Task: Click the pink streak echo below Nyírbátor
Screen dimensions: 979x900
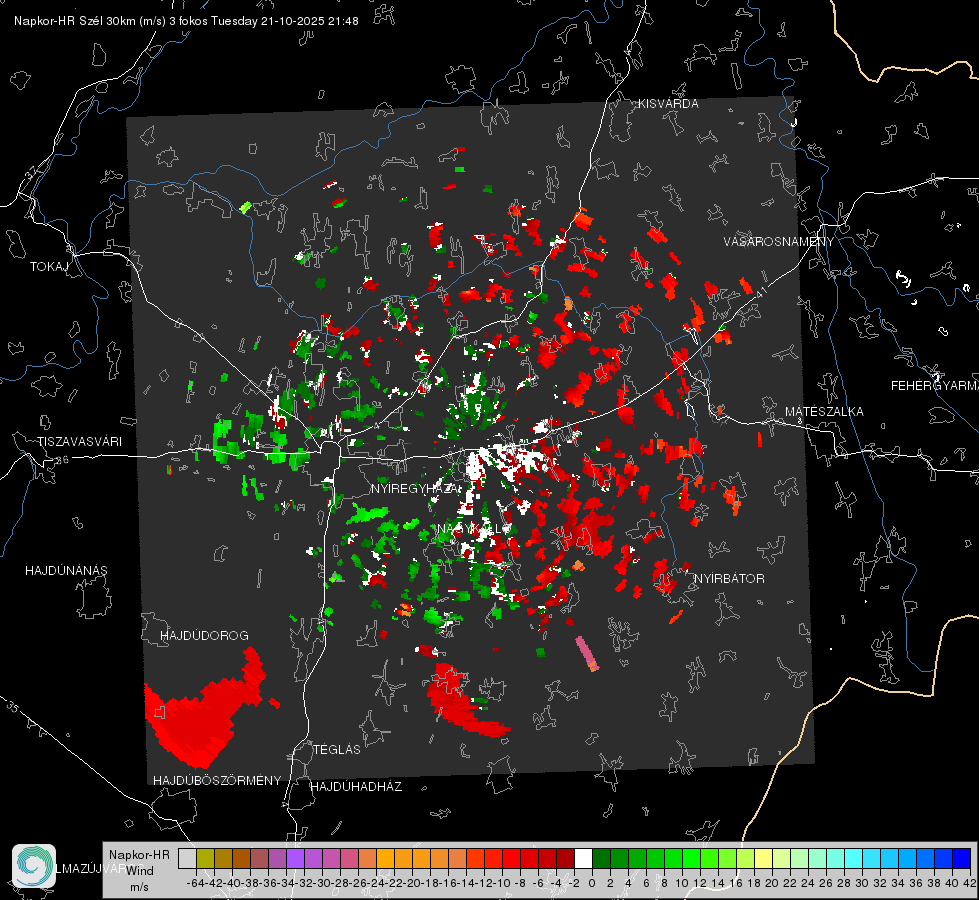Action: (587, 654)
